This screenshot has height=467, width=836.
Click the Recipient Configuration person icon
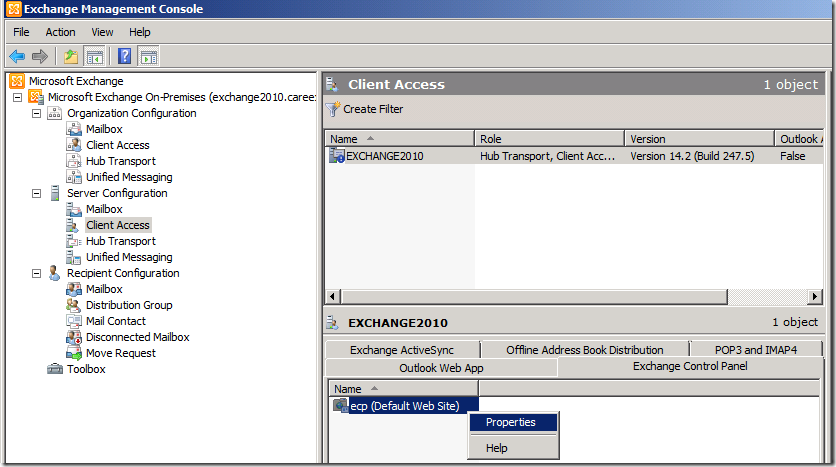[54, 273]
